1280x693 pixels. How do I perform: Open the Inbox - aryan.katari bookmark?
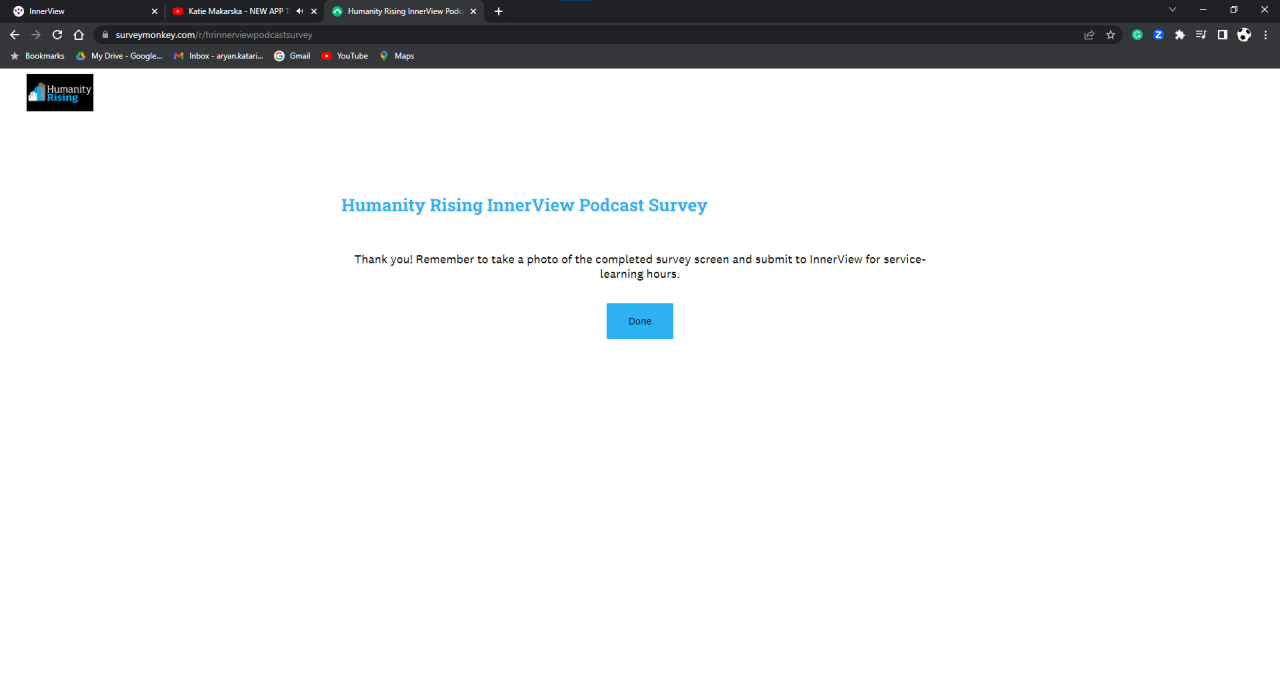[218, 56]
